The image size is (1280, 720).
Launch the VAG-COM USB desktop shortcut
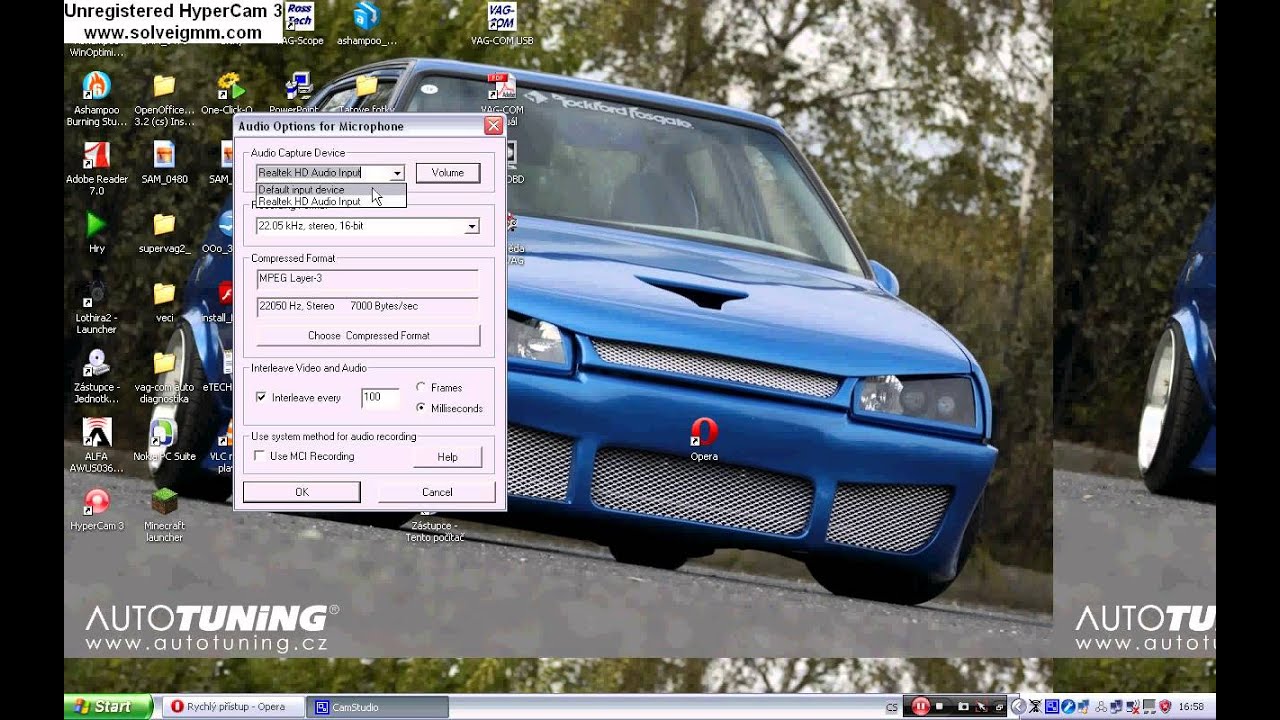click(x=501, y=24)
